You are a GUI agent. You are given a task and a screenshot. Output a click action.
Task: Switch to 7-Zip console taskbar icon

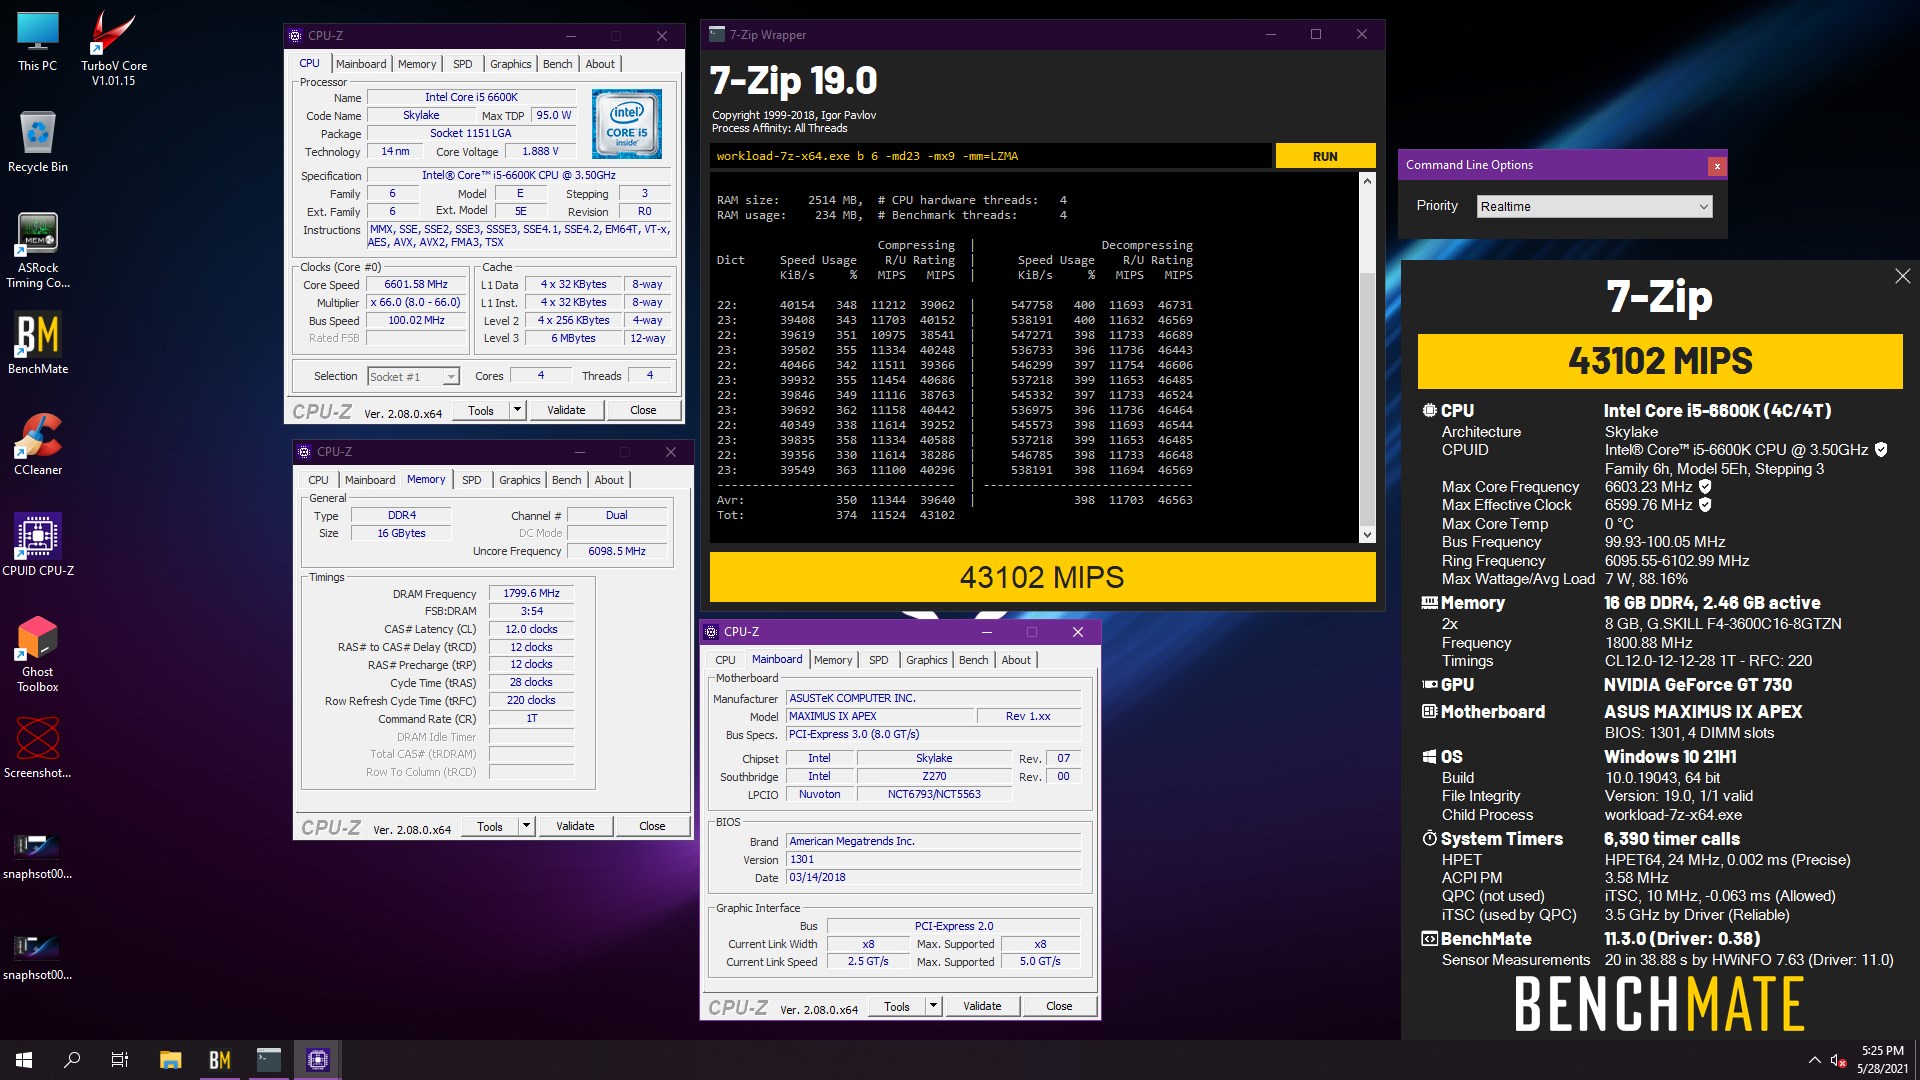[x=269, y=1060]
